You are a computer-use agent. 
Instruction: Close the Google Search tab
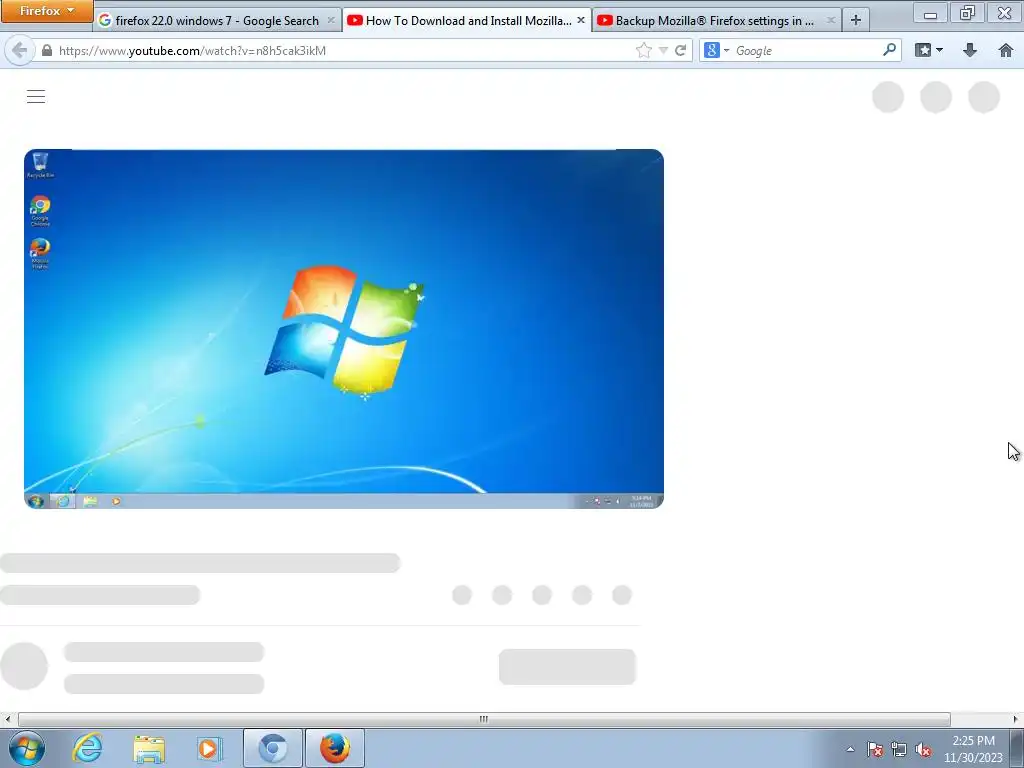[330, 20]
